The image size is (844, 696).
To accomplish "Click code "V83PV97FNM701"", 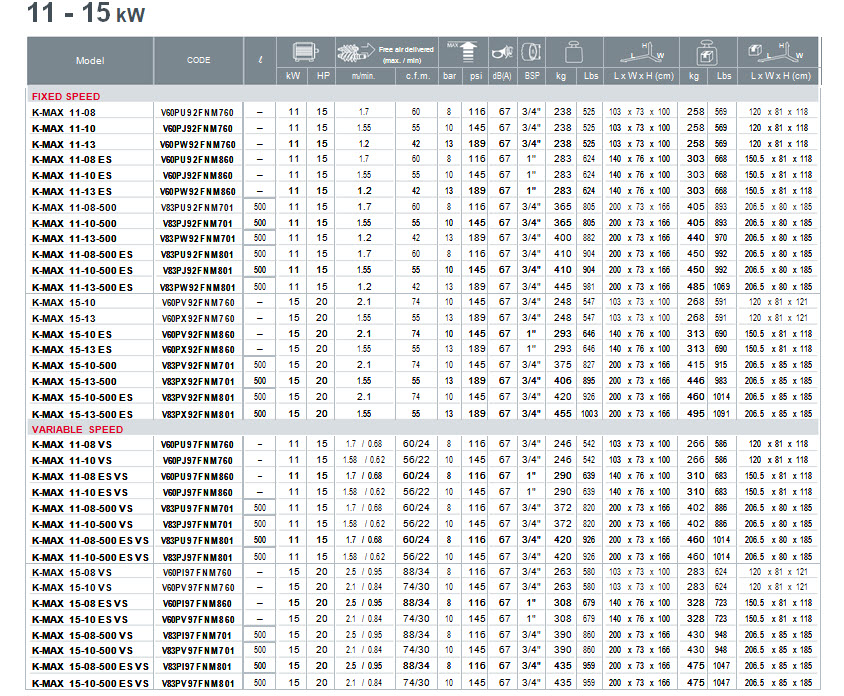I will (198, 651).
